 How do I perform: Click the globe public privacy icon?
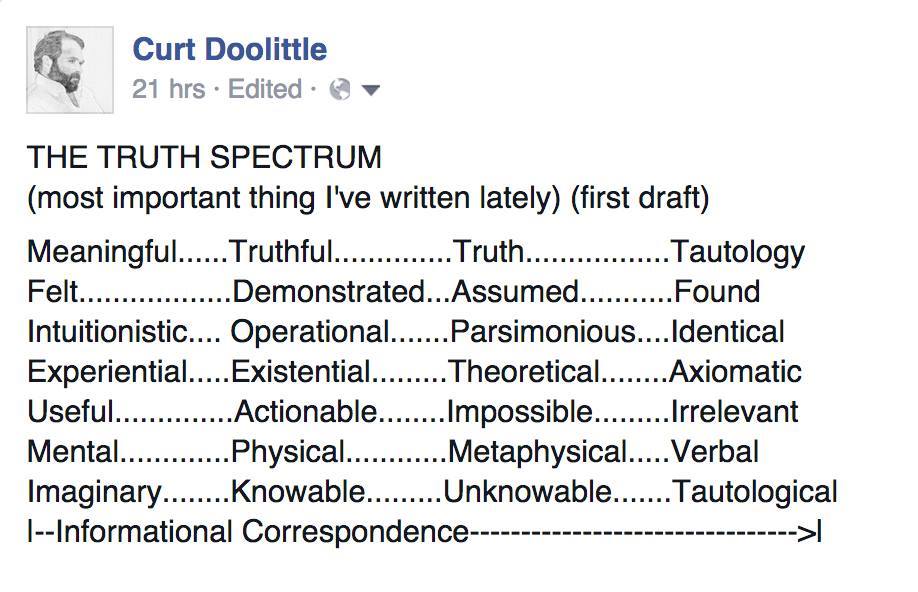[x=340, y=90]
